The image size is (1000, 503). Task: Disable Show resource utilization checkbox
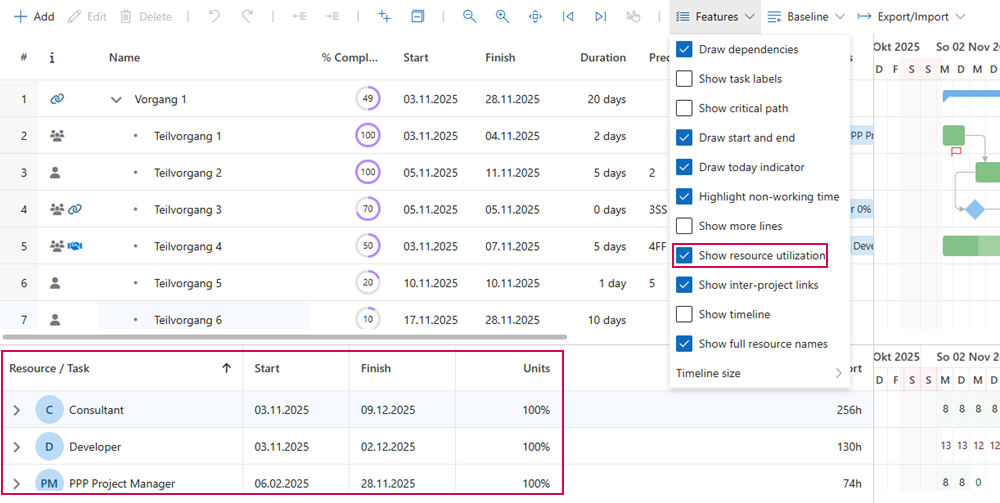[x=684, y=256]
